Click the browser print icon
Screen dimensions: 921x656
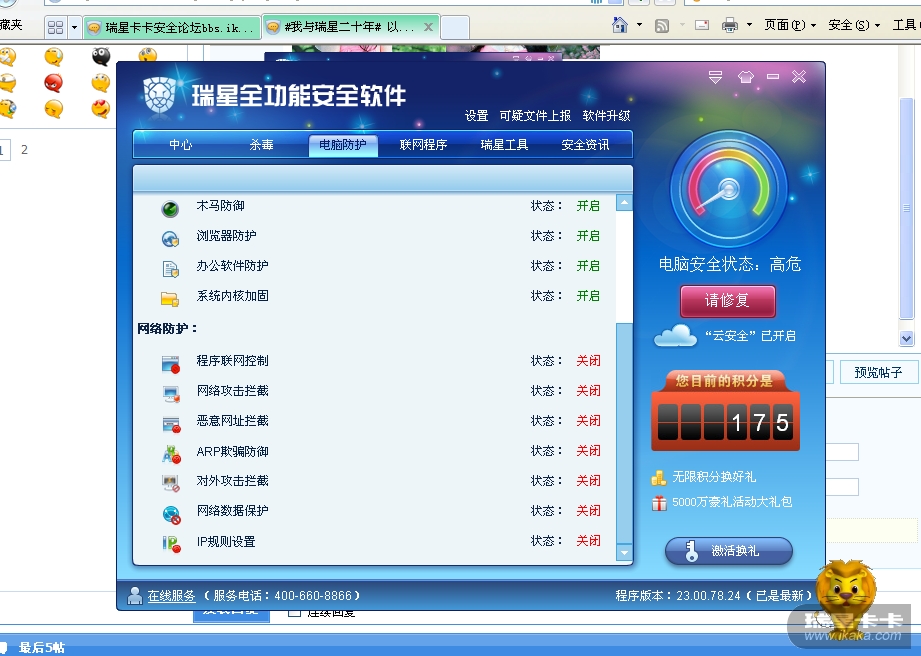coord(730,25)
